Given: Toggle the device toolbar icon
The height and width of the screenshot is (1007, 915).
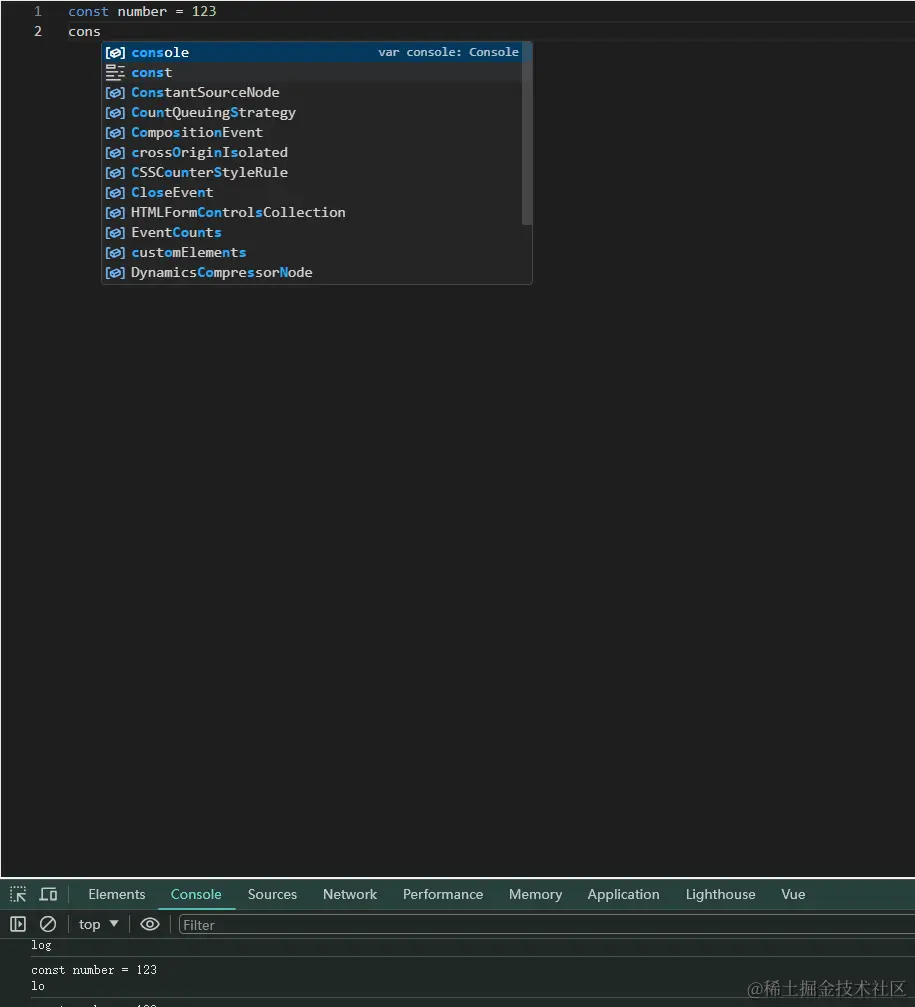Looking at the screenshot, I should (49, 894).
